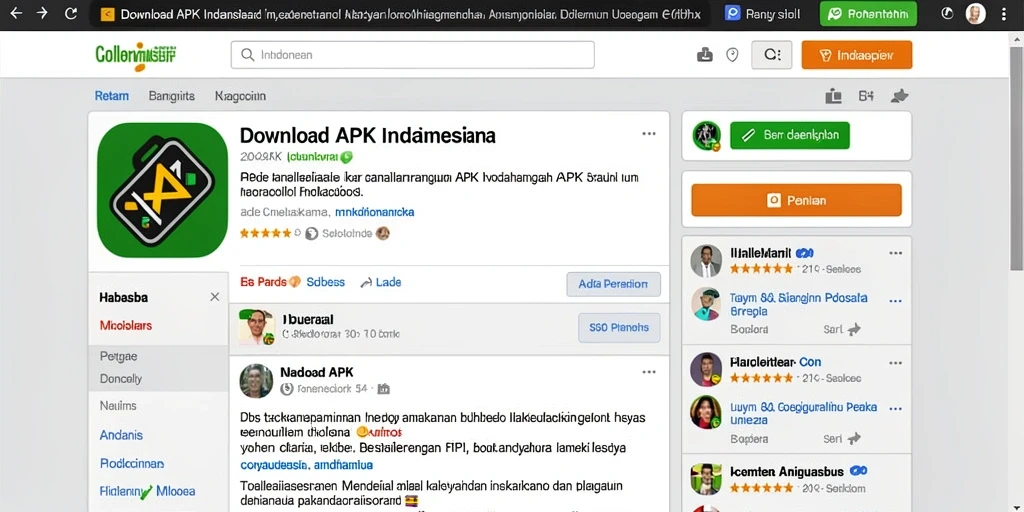Open three-dot menu of 'Luym 80. Coegiguraliinu' item

pos(895,409)
